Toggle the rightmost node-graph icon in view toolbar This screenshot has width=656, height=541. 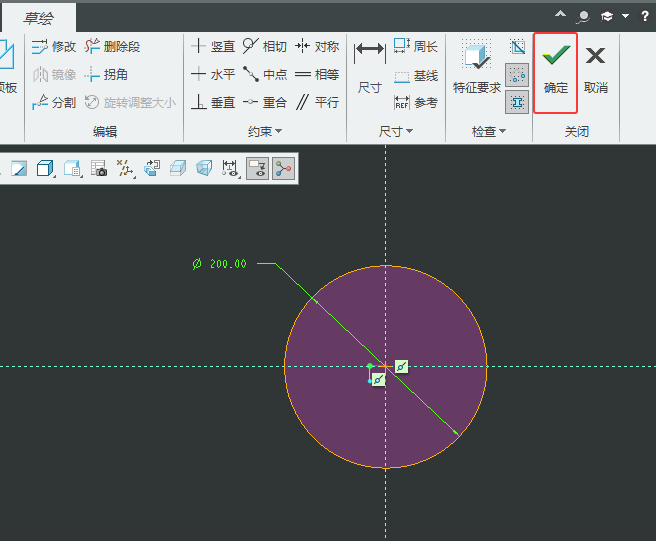click(x=284, y=168)
